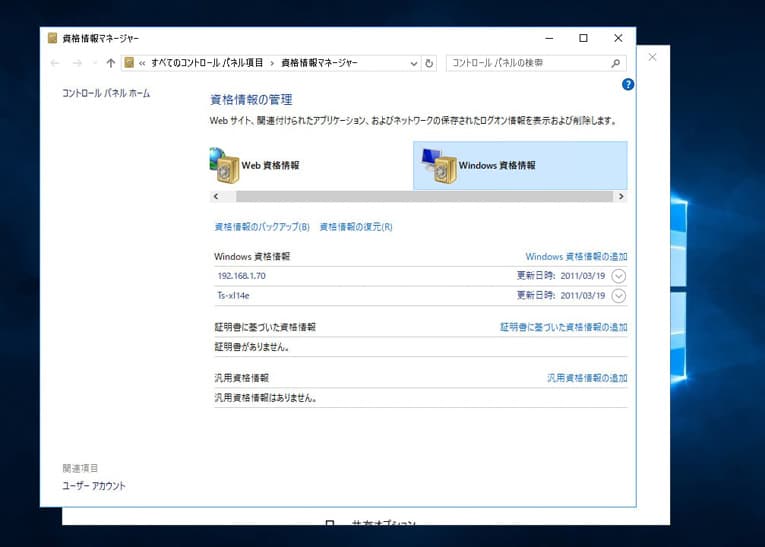Viewport: 765px width, 547px height.
Task: Click 資格情報のバックアップ(B) link
Action: coord(262,227)
